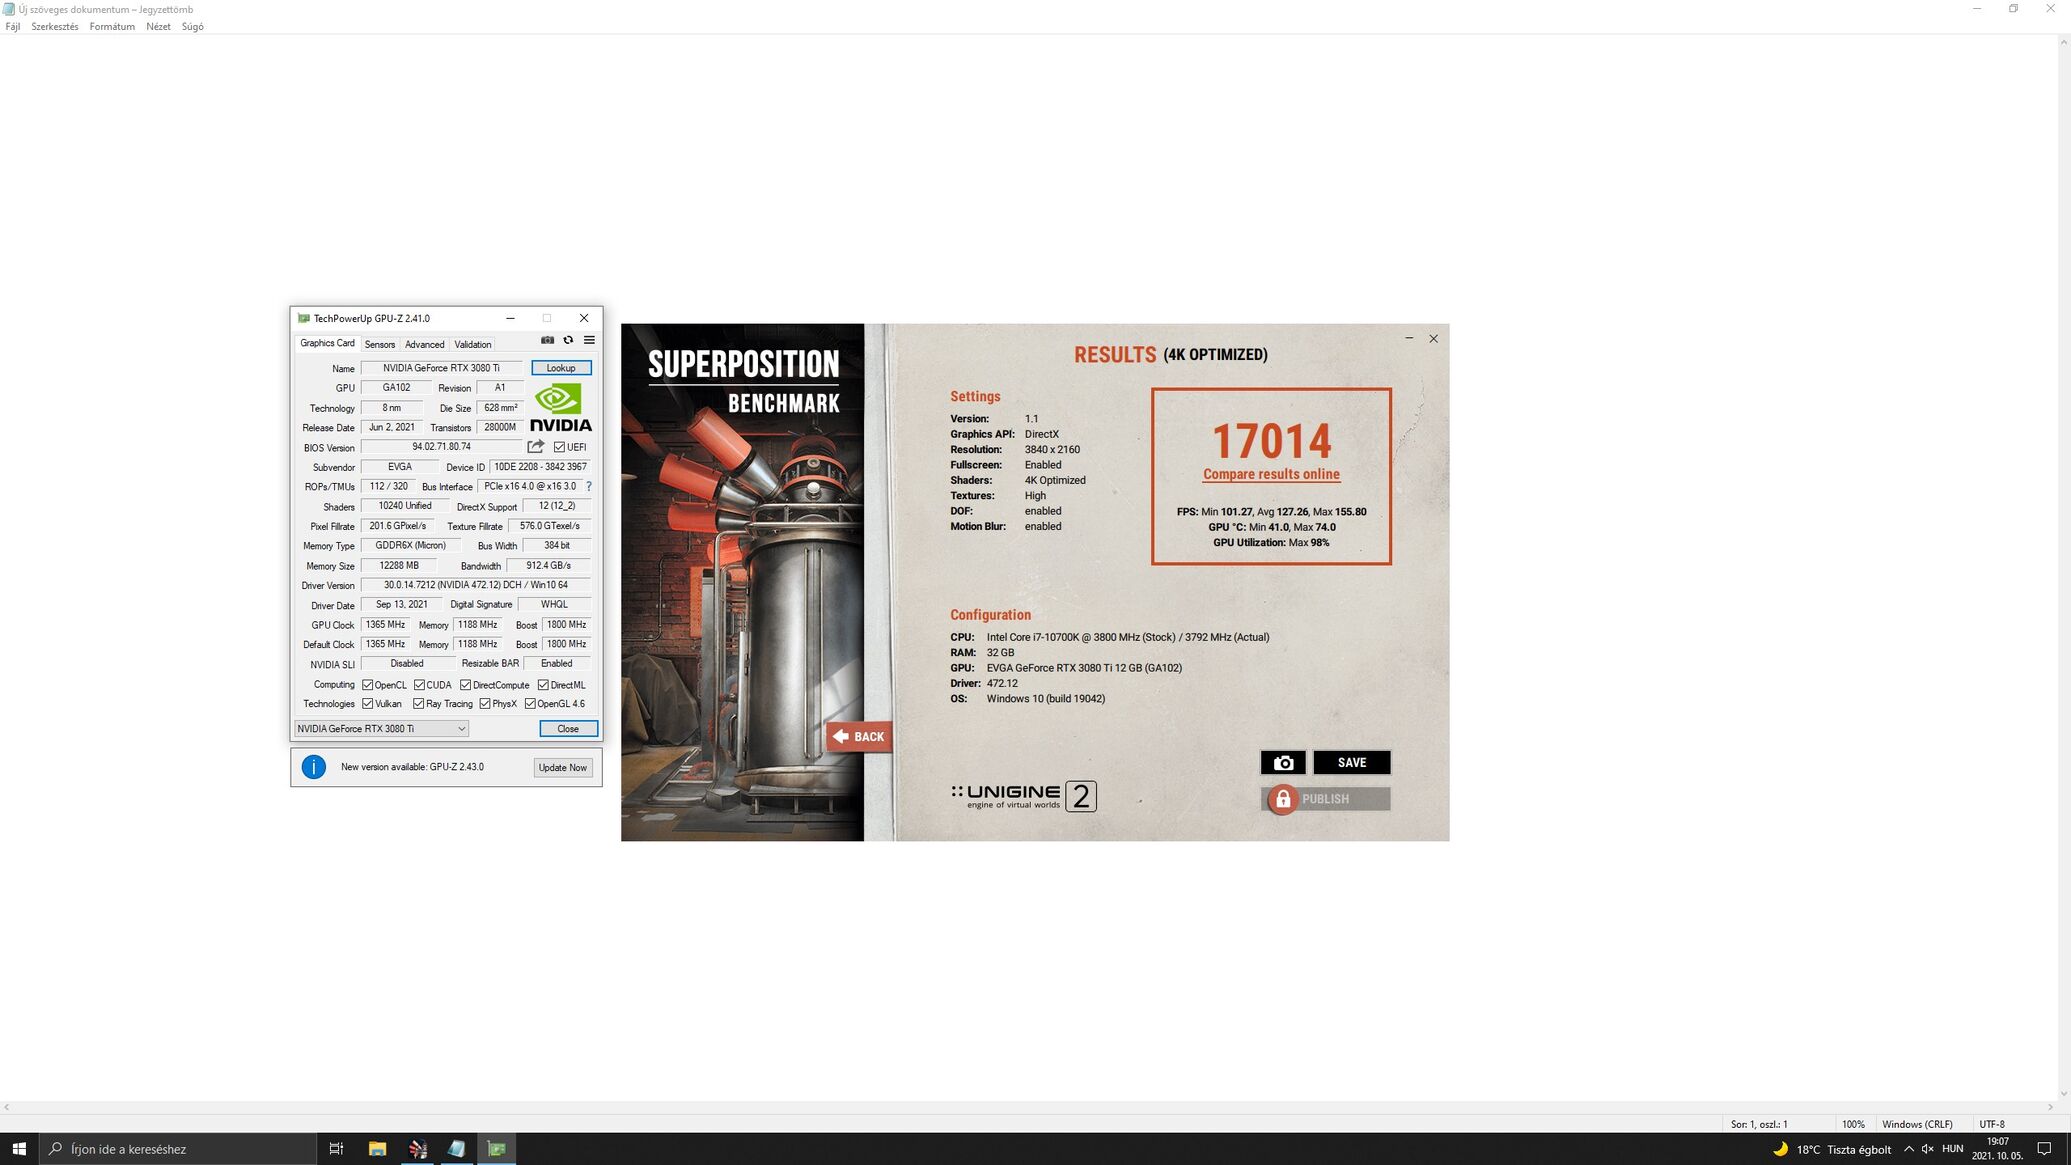Open the GPU selection dropdown in GPU-Z
Viewport: 2071px width, 1165px height.
(x=381, y=728)
